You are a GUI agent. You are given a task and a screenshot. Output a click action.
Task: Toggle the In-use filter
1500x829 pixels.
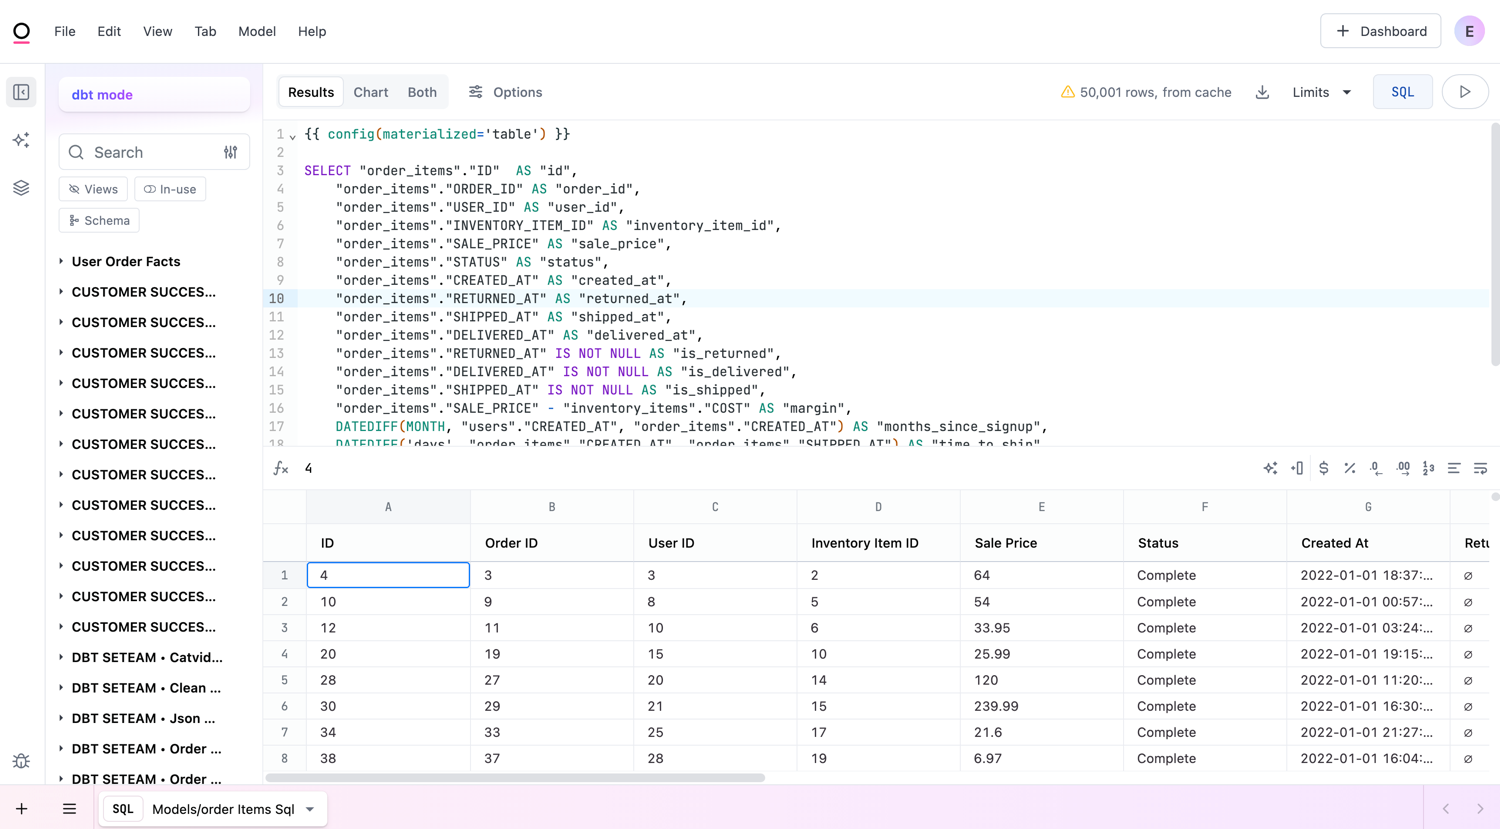pos(170,189)
